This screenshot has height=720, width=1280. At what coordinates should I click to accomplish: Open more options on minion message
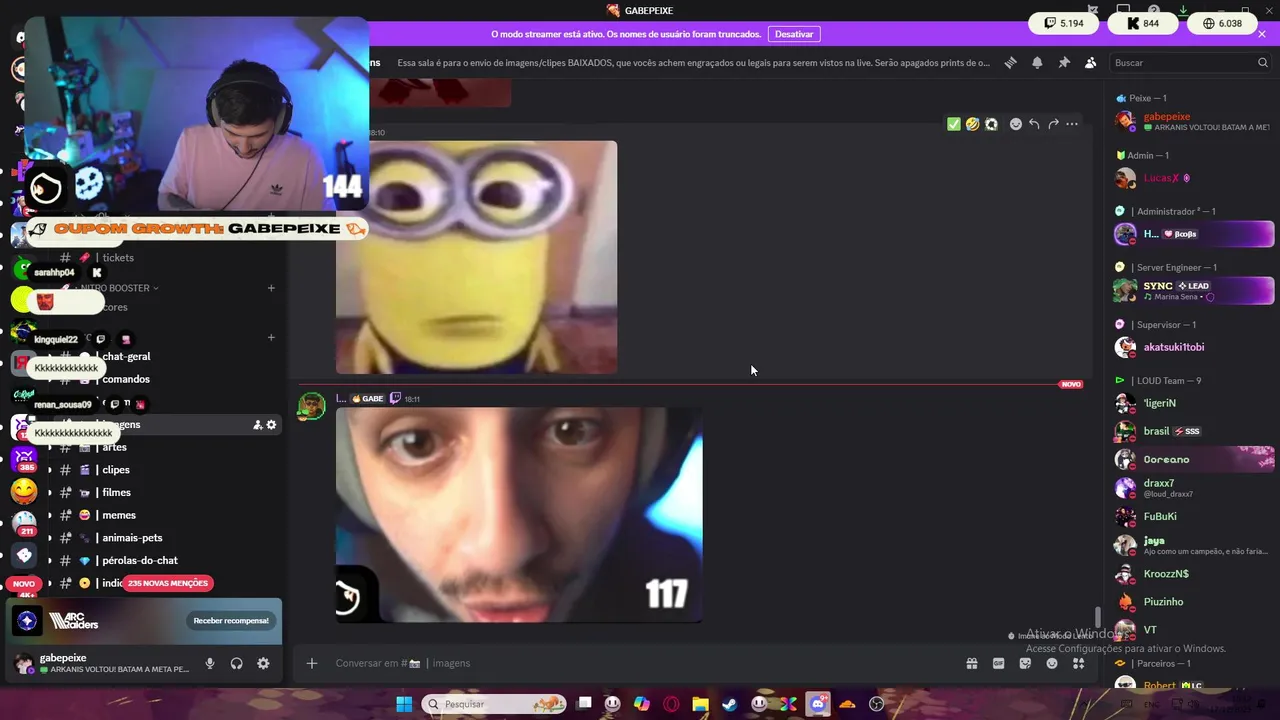point(1072,124)
